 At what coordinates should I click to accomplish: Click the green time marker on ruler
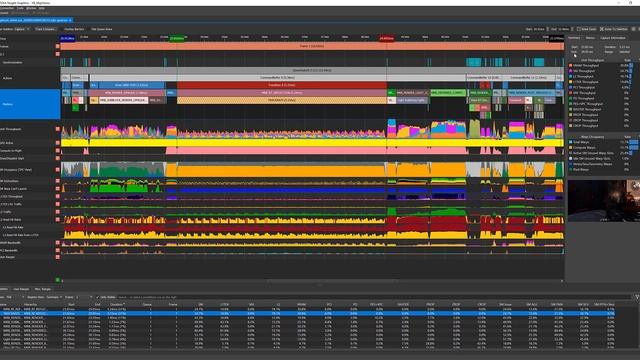tap(177, 38)
